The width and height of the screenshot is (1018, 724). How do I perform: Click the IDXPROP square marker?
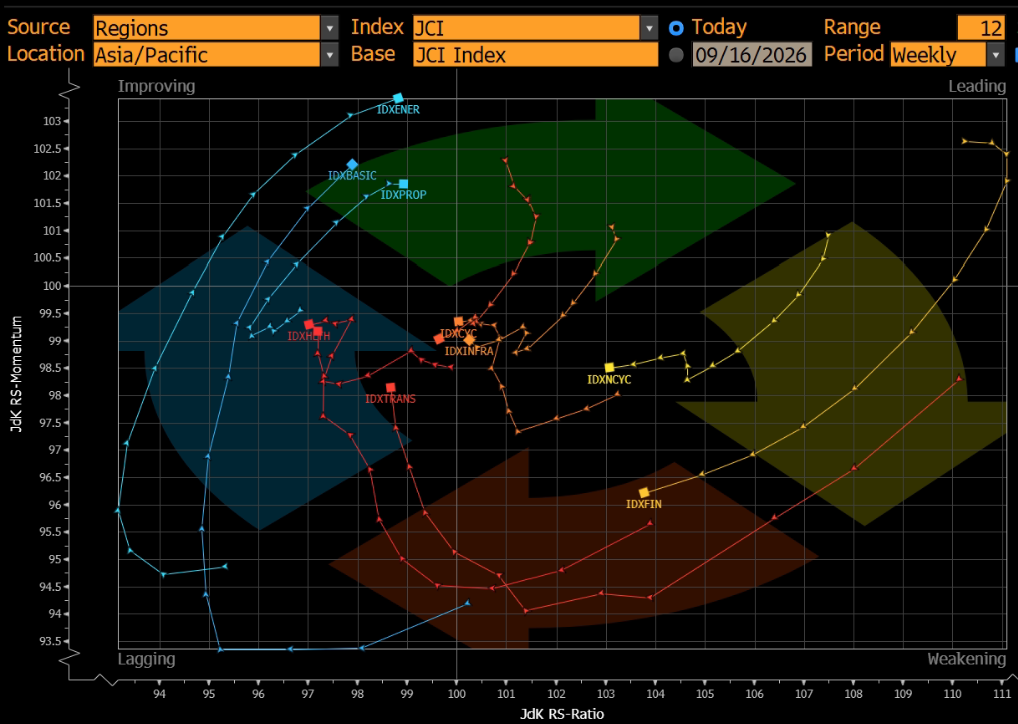[403, 184]
